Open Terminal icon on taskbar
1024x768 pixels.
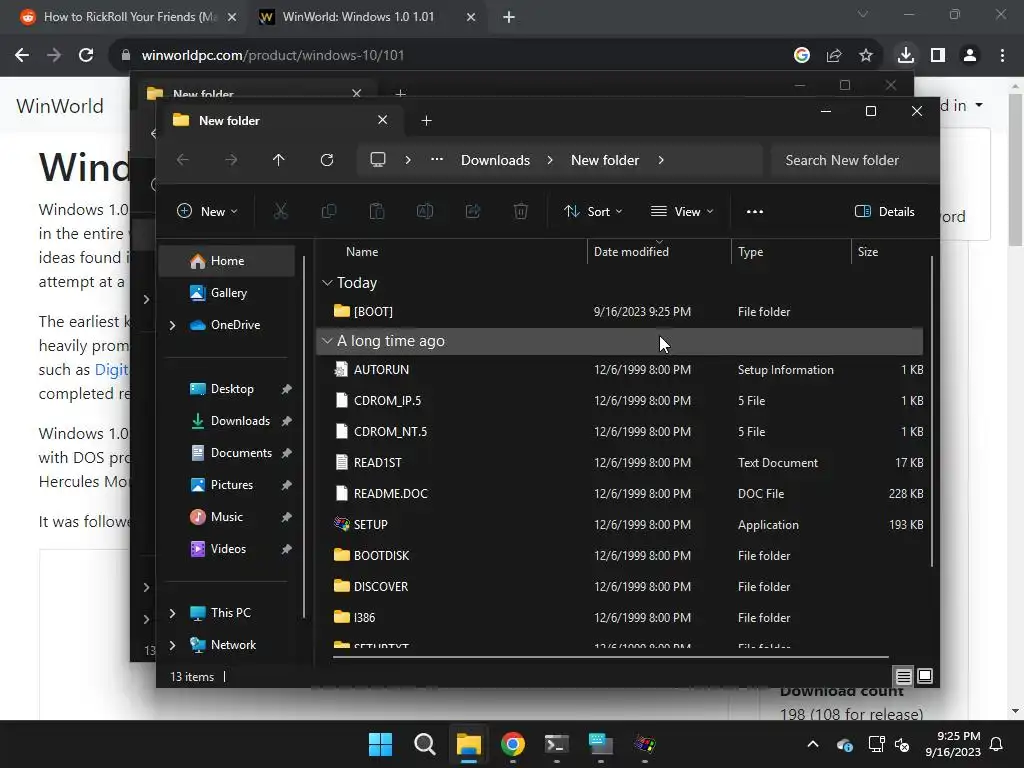556,744
